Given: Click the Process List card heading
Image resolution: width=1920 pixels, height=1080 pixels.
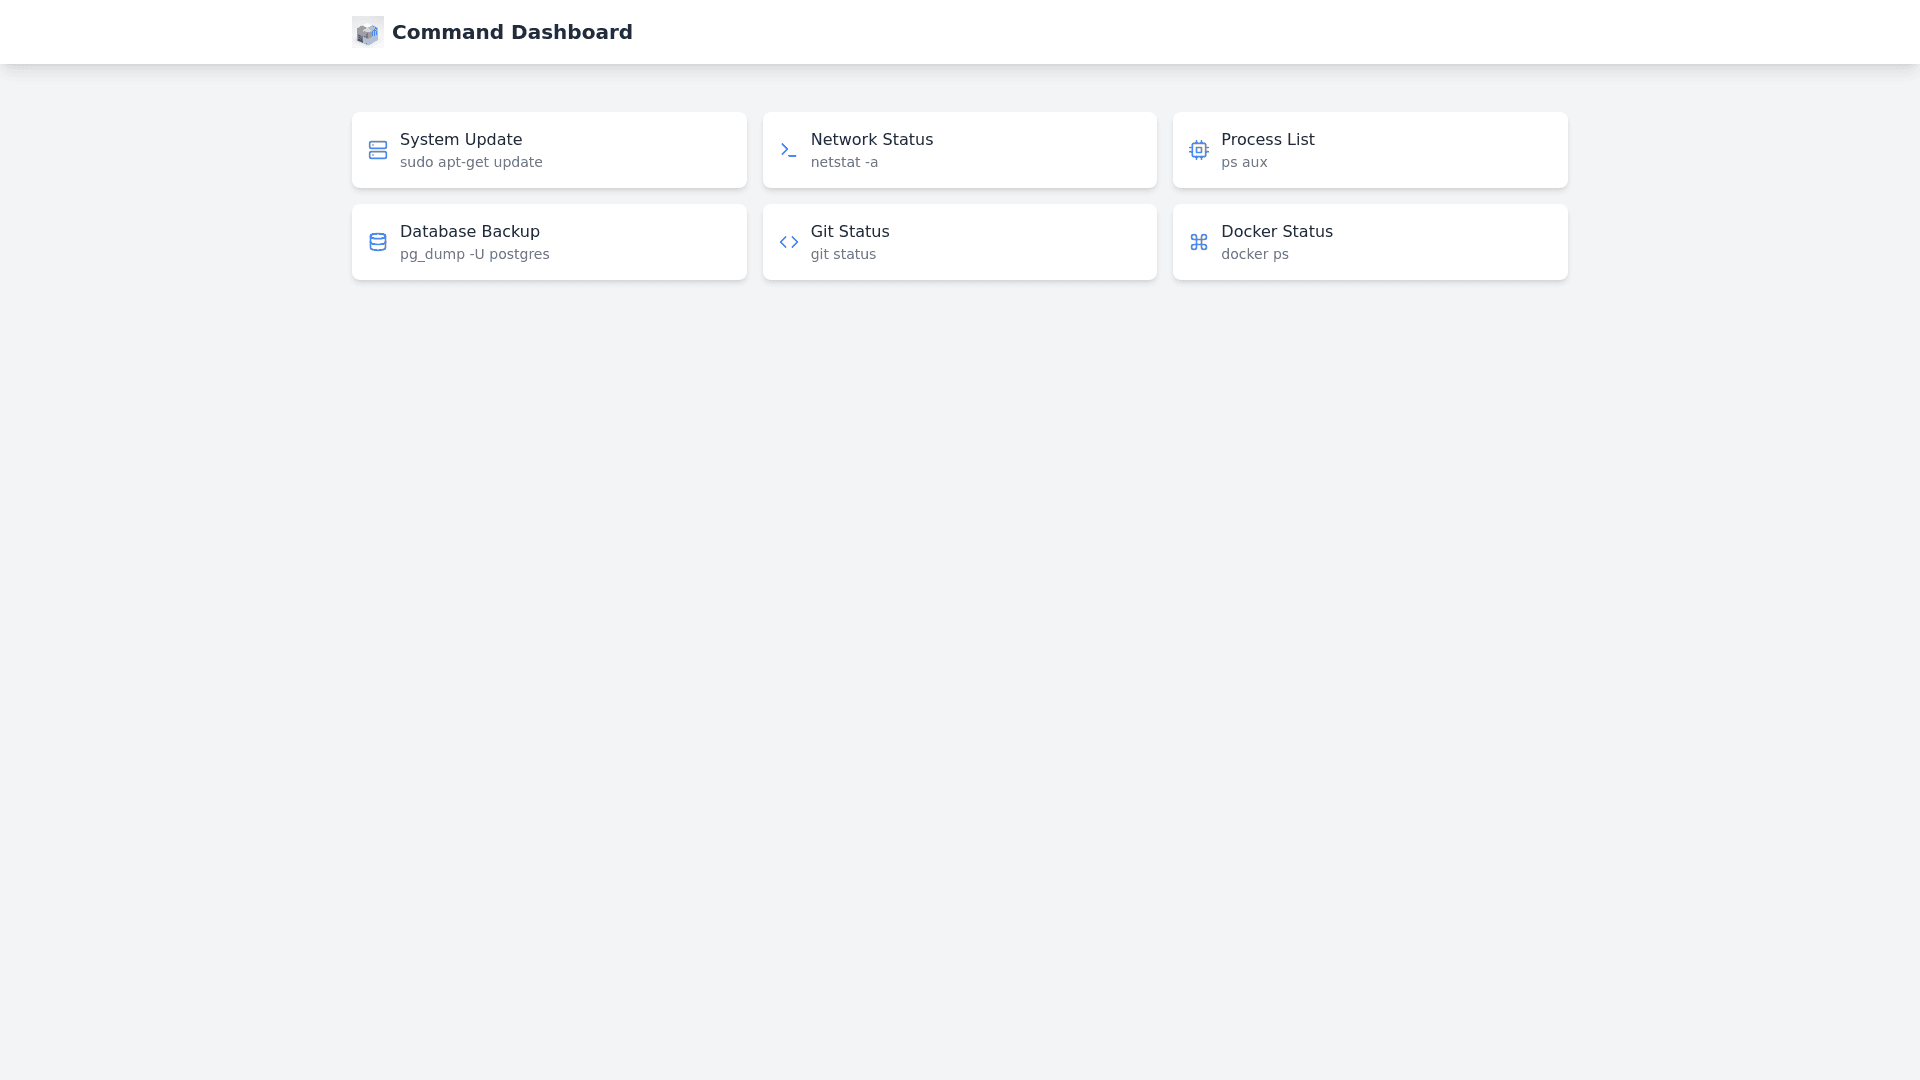Looking at the screenshot, I should click(x=1267, y=140).
